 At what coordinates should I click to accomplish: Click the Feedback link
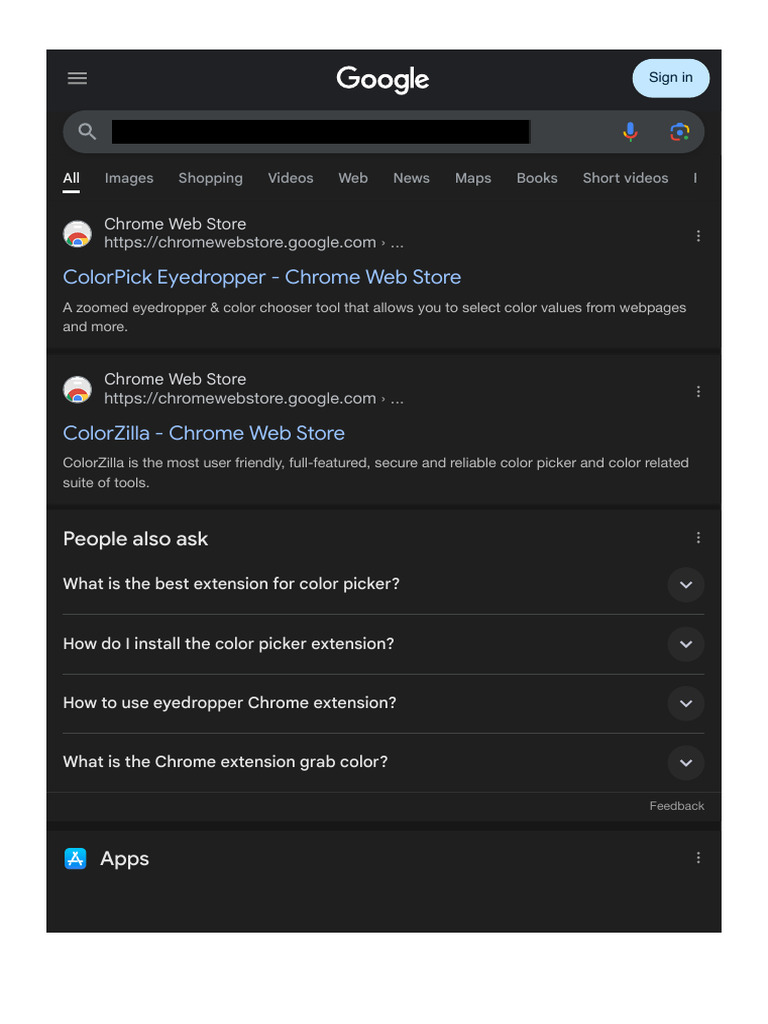(677, 806)
